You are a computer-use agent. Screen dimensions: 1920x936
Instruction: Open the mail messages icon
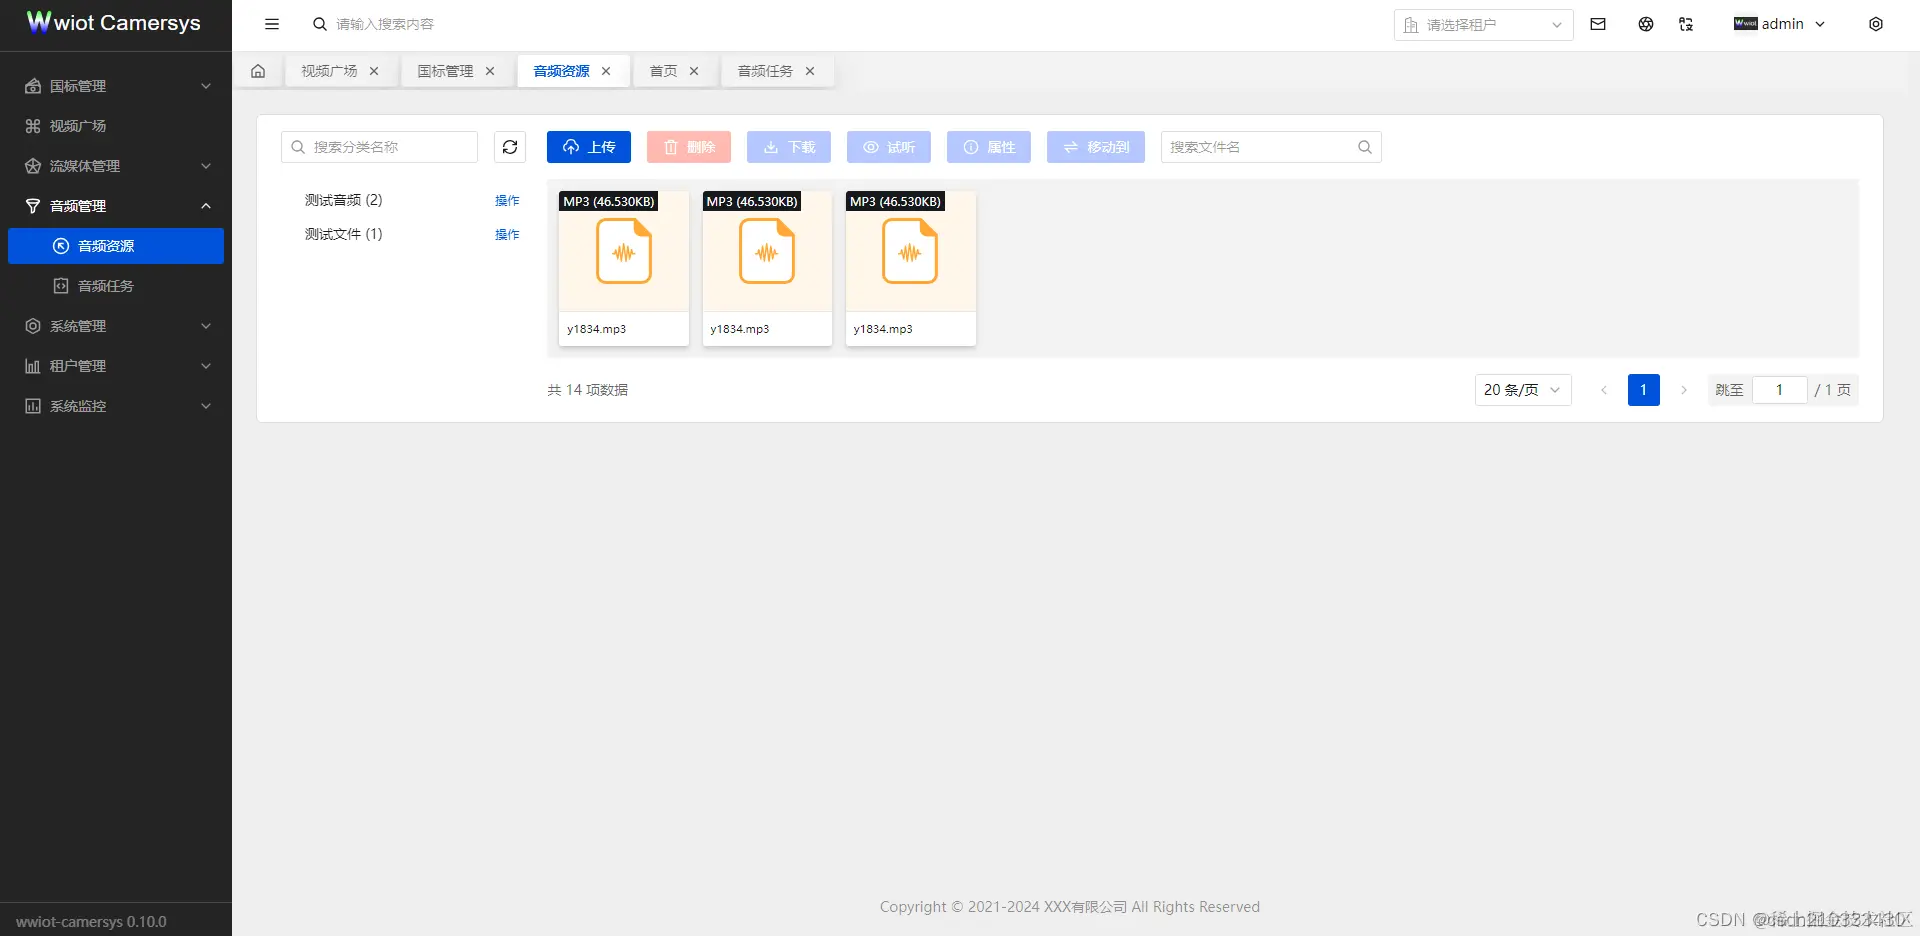[x=1598, y=24]
